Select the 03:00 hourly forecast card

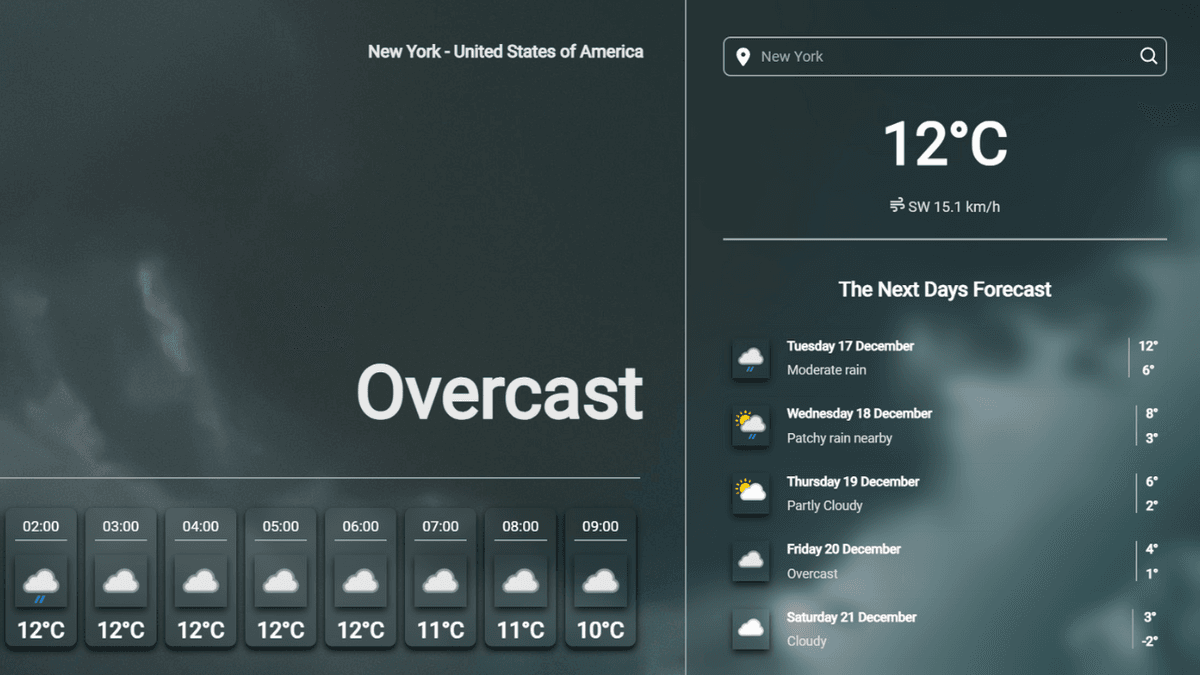pos(121,577)
